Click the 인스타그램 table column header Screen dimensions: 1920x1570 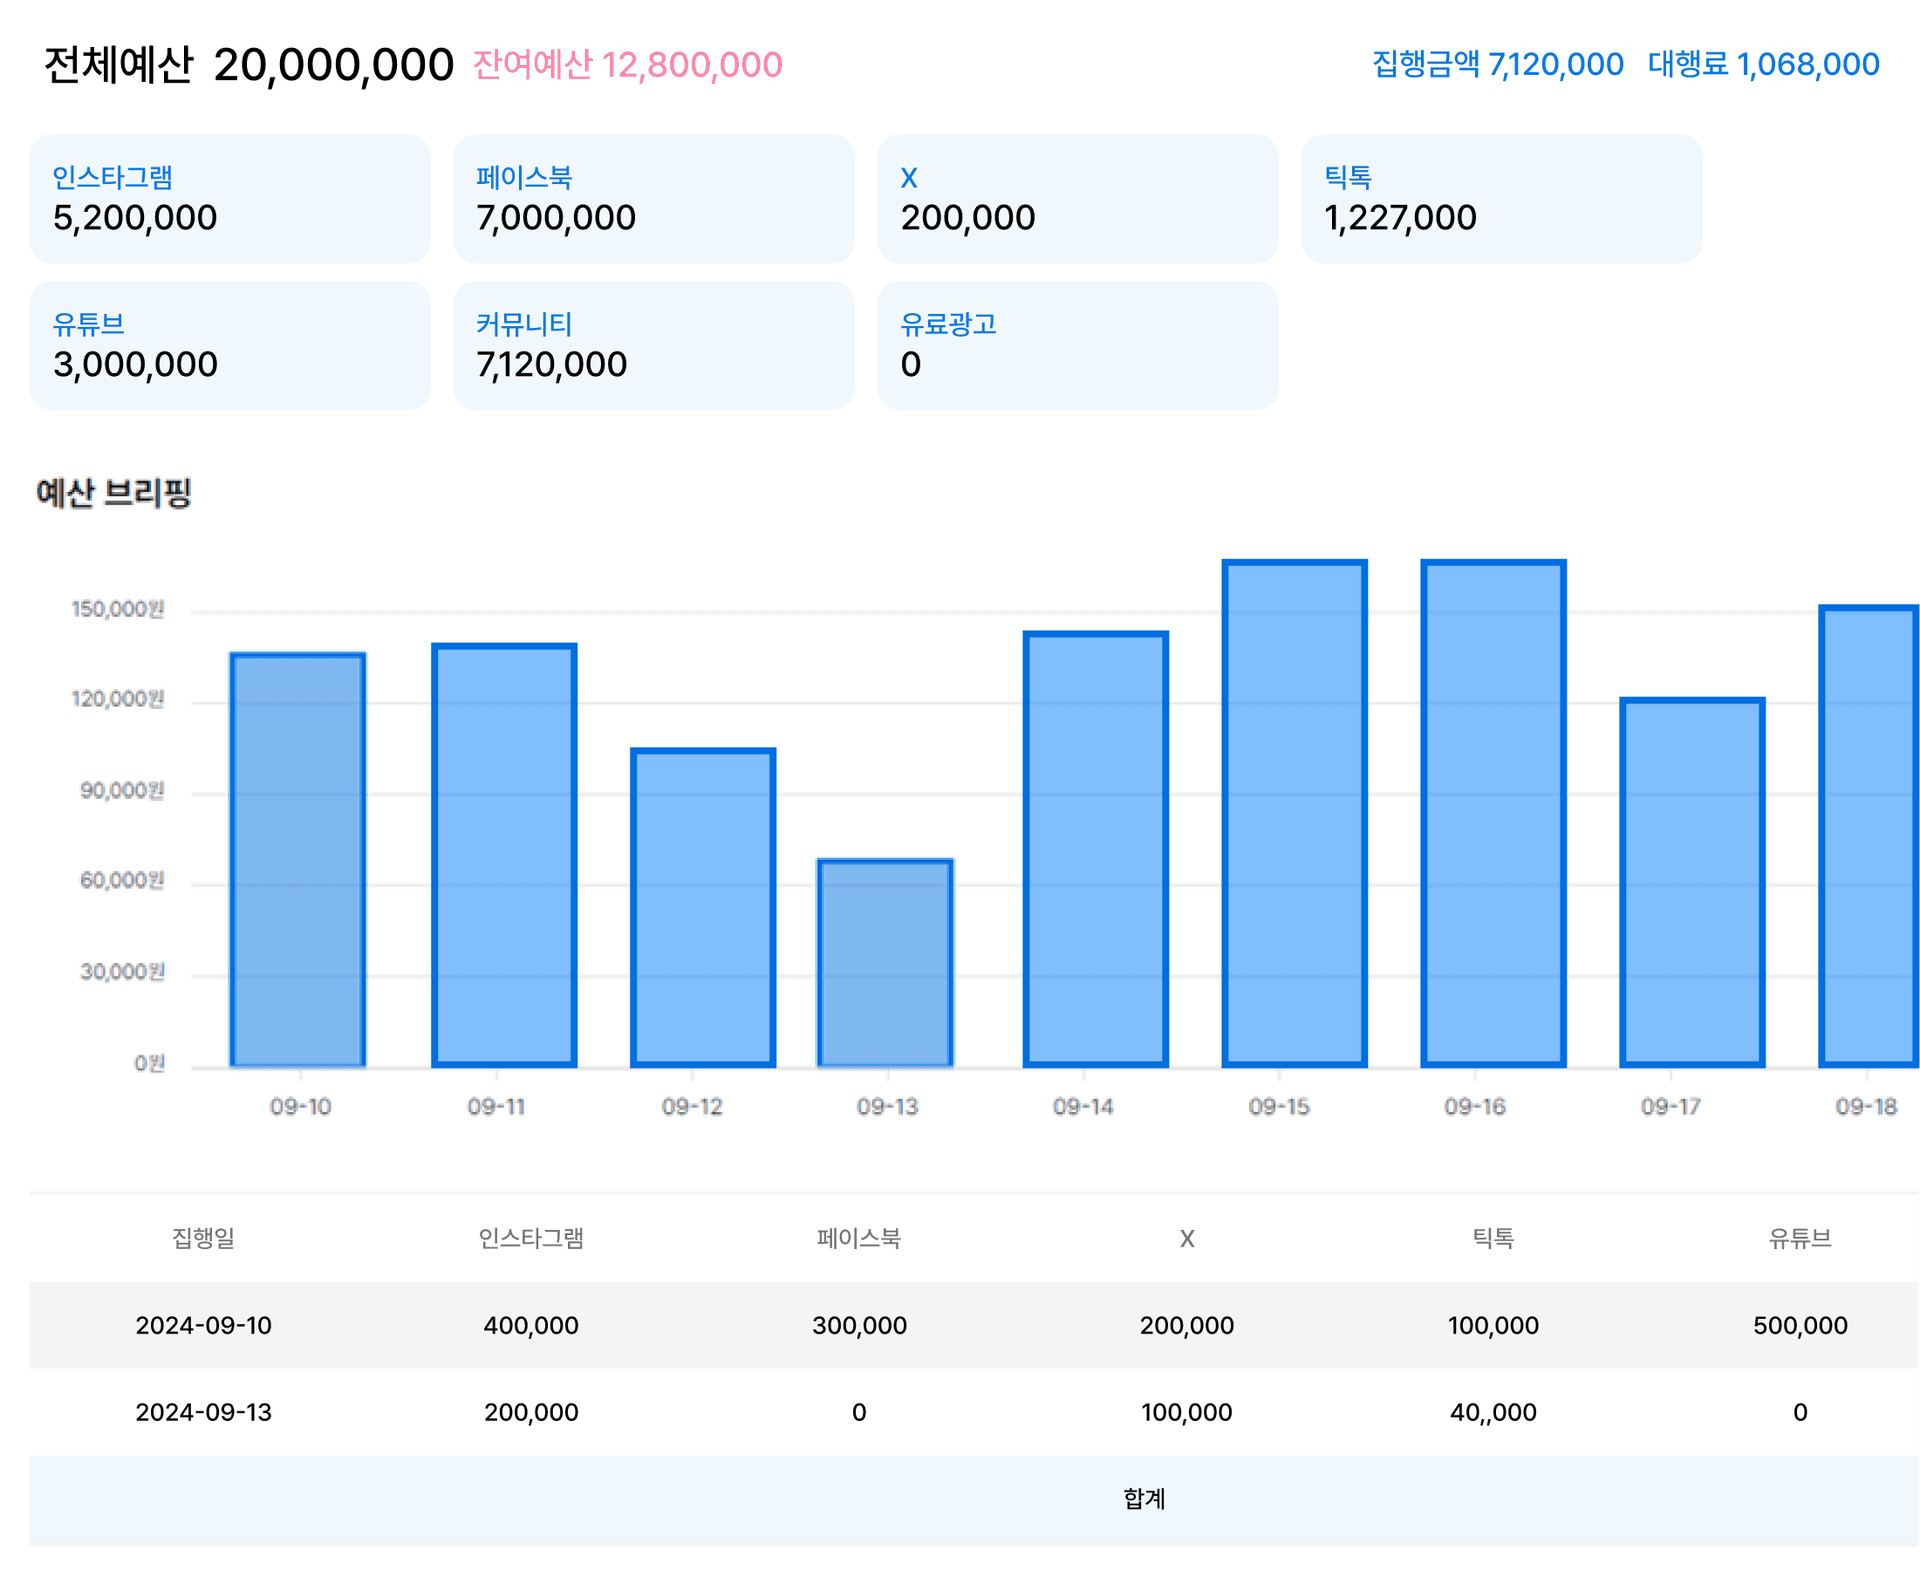tap(531, 1238)
